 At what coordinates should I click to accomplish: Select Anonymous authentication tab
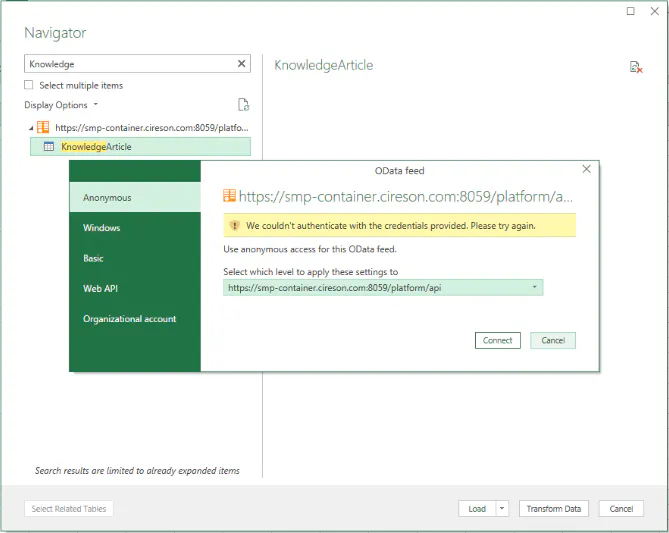135,197
